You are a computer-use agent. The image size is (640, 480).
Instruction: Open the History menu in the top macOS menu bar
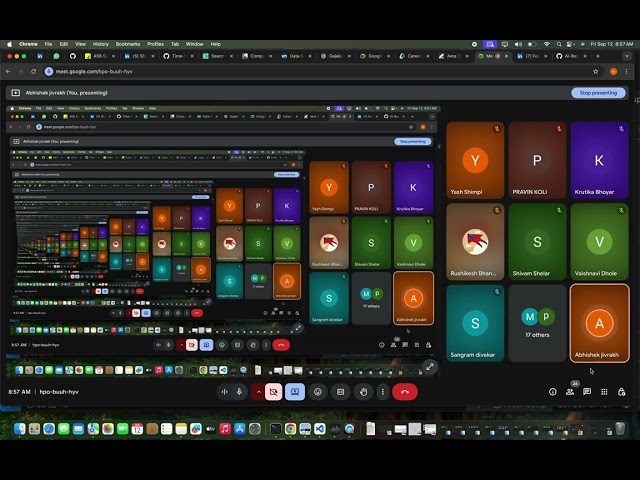coord(100,44)
